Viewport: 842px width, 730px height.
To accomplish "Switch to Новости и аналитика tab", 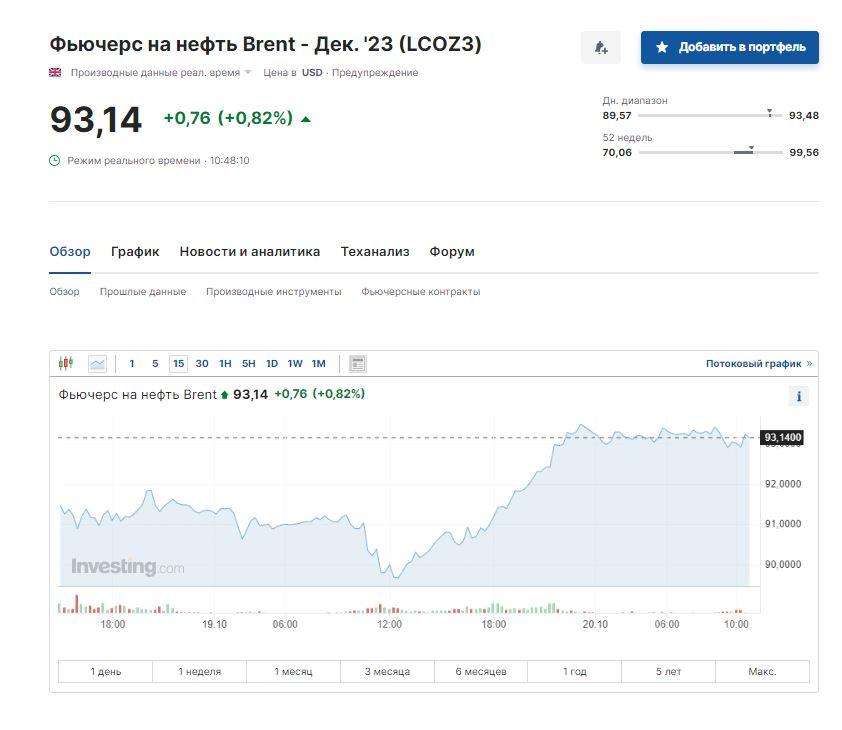I will 250,252.
